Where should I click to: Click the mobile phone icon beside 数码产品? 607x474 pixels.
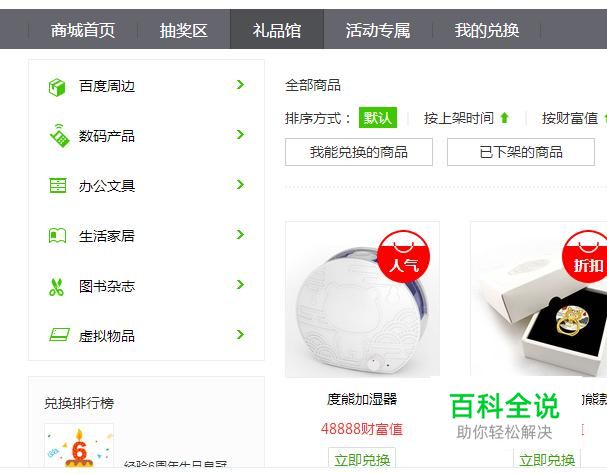[x=59, y=136]
